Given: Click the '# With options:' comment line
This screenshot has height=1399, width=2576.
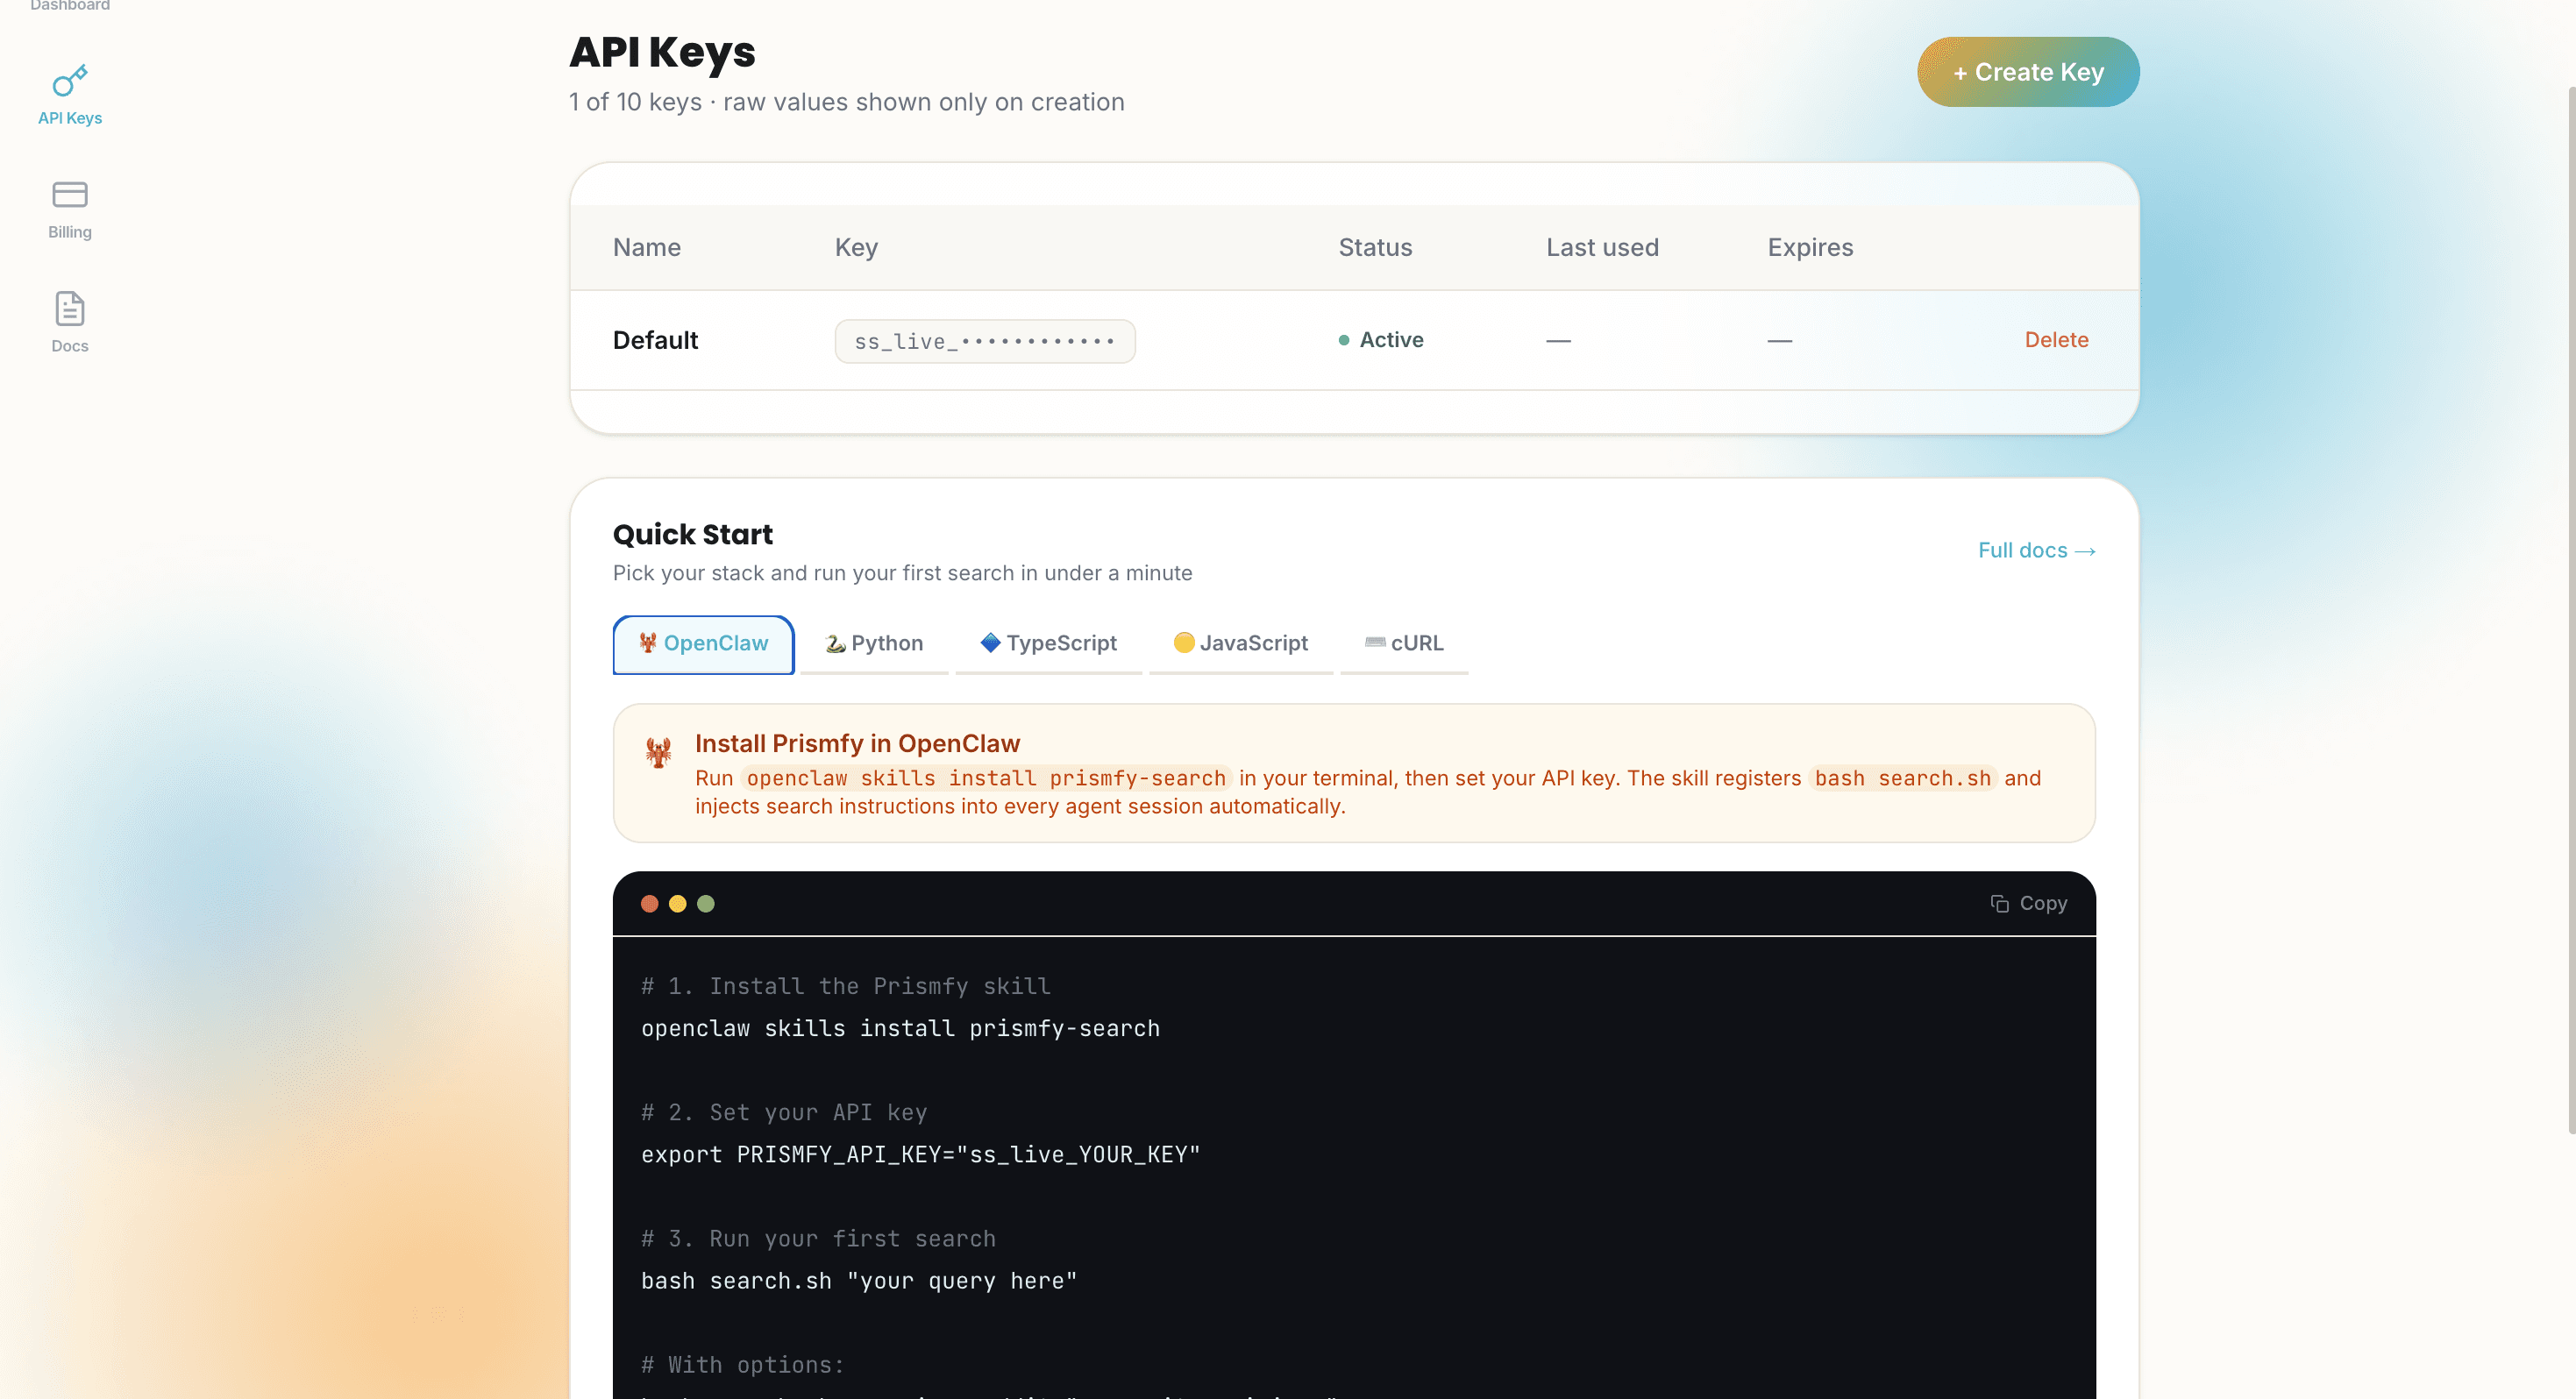Looking at the screenshot, I should [742, 1365].
